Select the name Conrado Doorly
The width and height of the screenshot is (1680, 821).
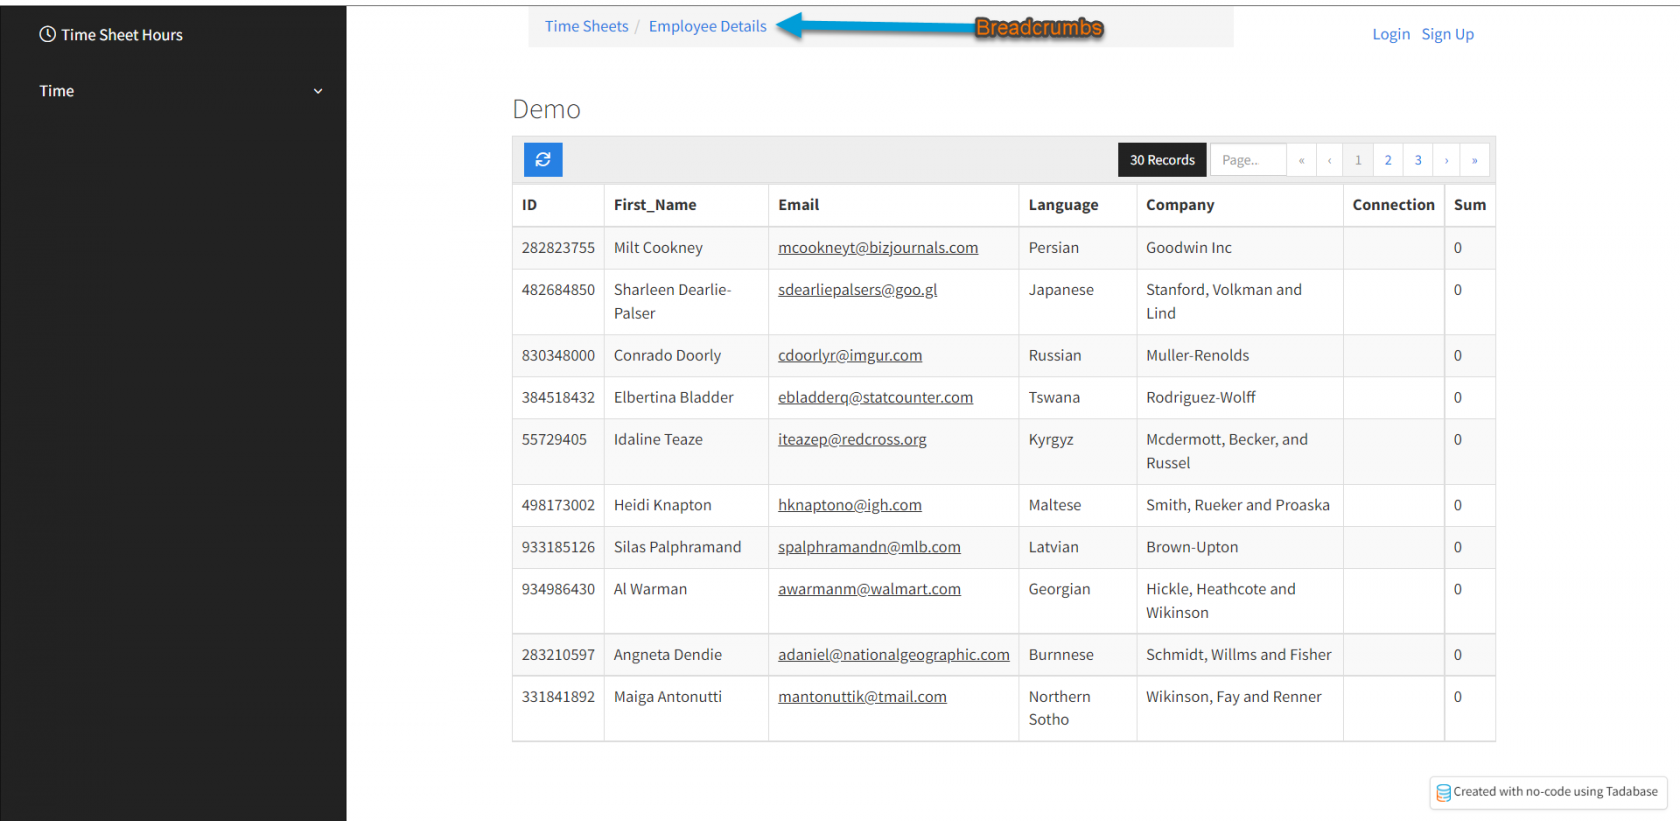point(667,356)
